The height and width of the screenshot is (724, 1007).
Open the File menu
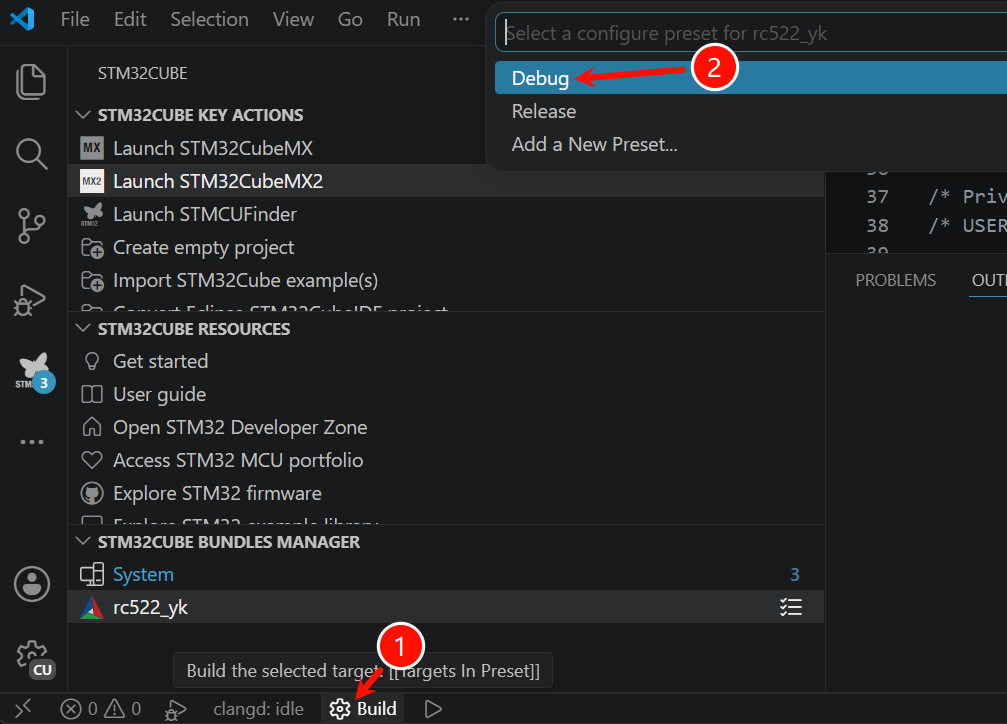75,19
